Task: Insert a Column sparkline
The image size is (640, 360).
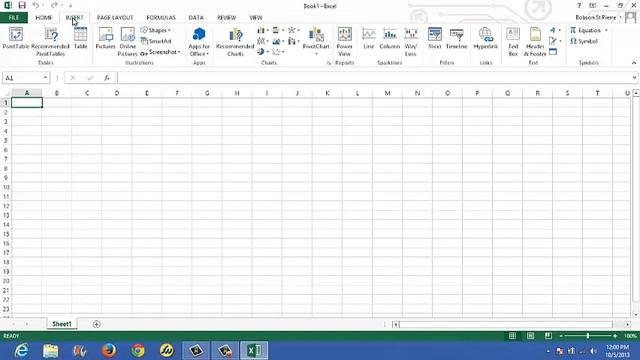Action: [x=390, y=38]
